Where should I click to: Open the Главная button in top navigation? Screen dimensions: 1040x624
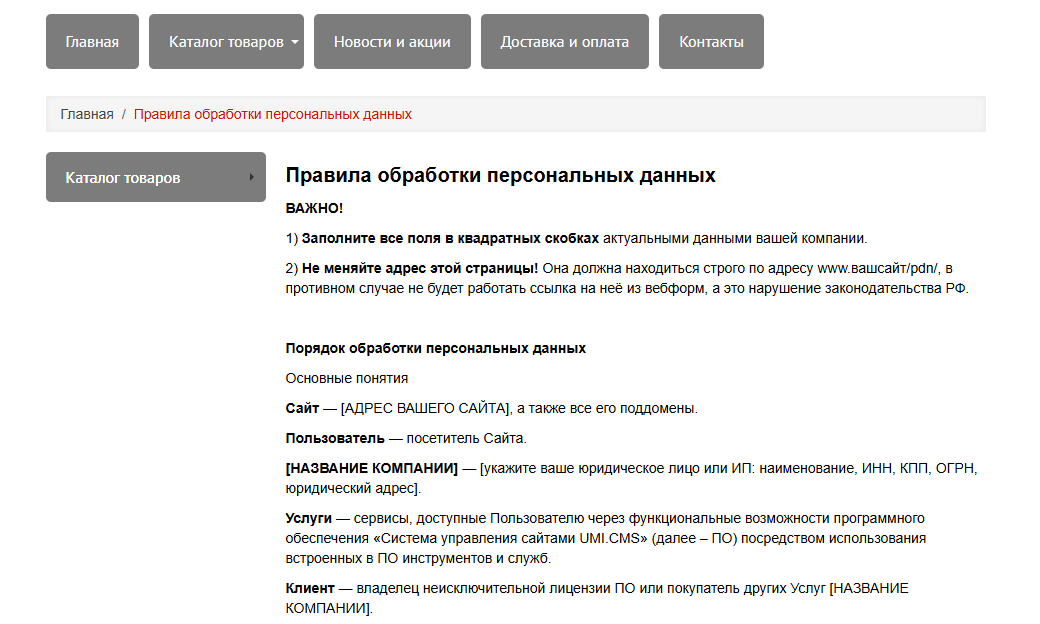[92, 42]
